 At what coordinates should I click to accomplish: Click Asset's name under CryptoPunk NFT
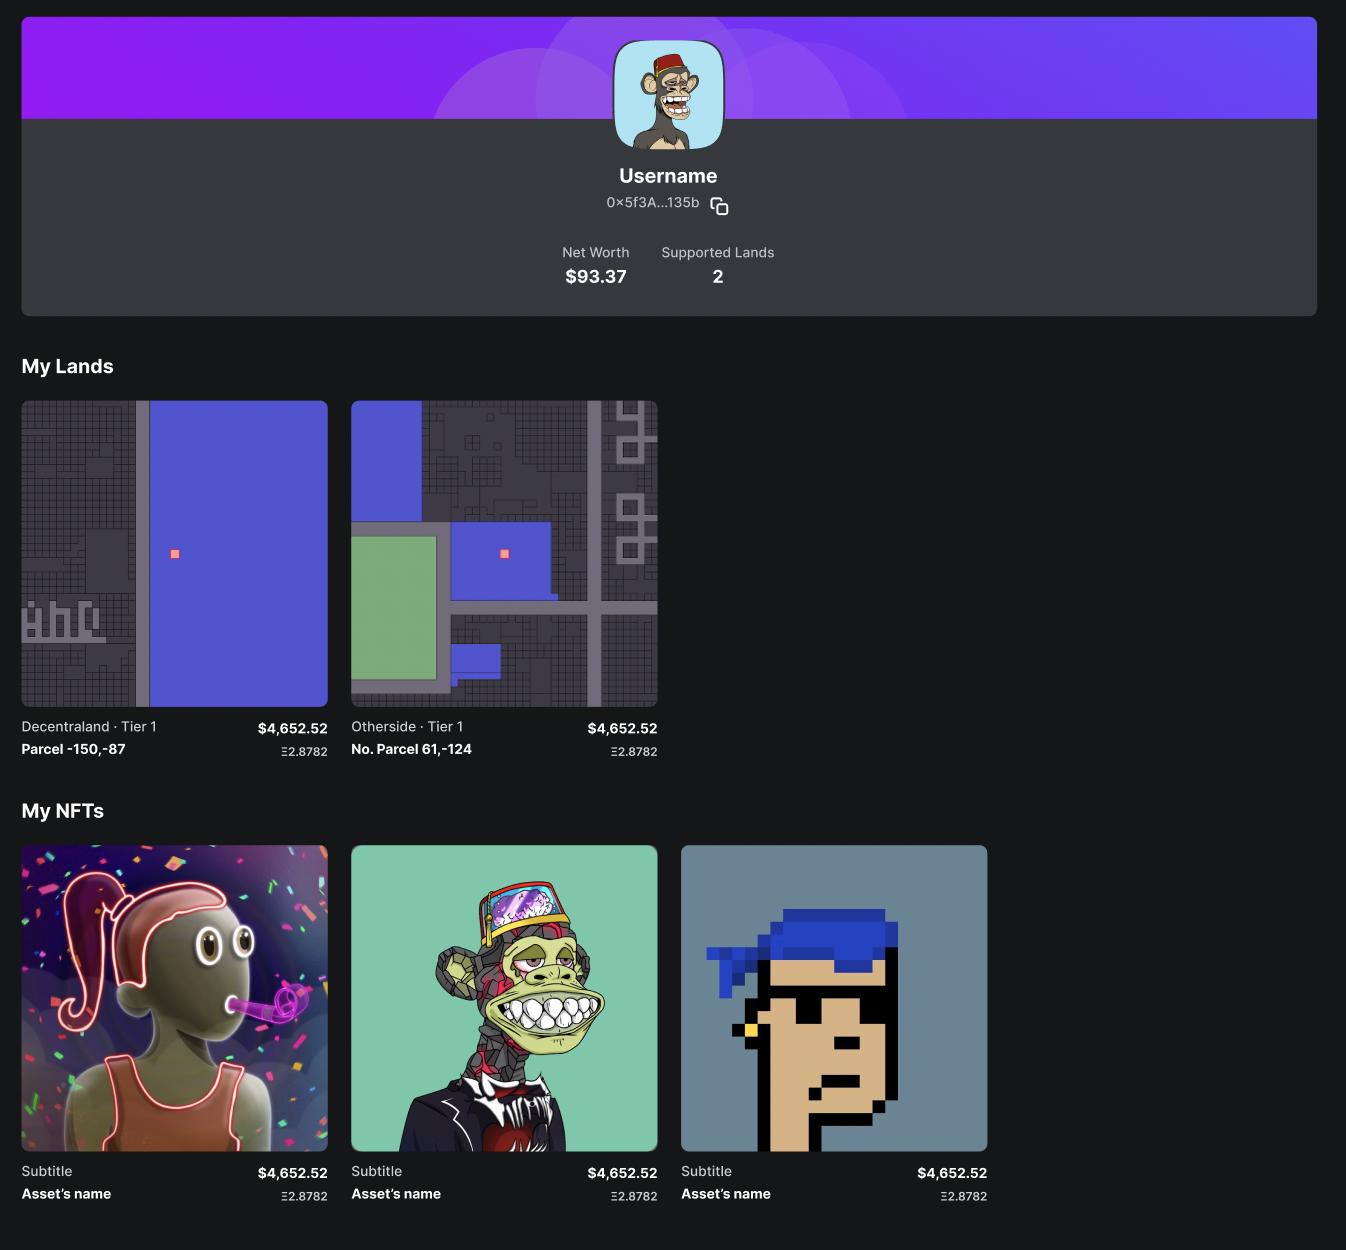click(726, 1194)
